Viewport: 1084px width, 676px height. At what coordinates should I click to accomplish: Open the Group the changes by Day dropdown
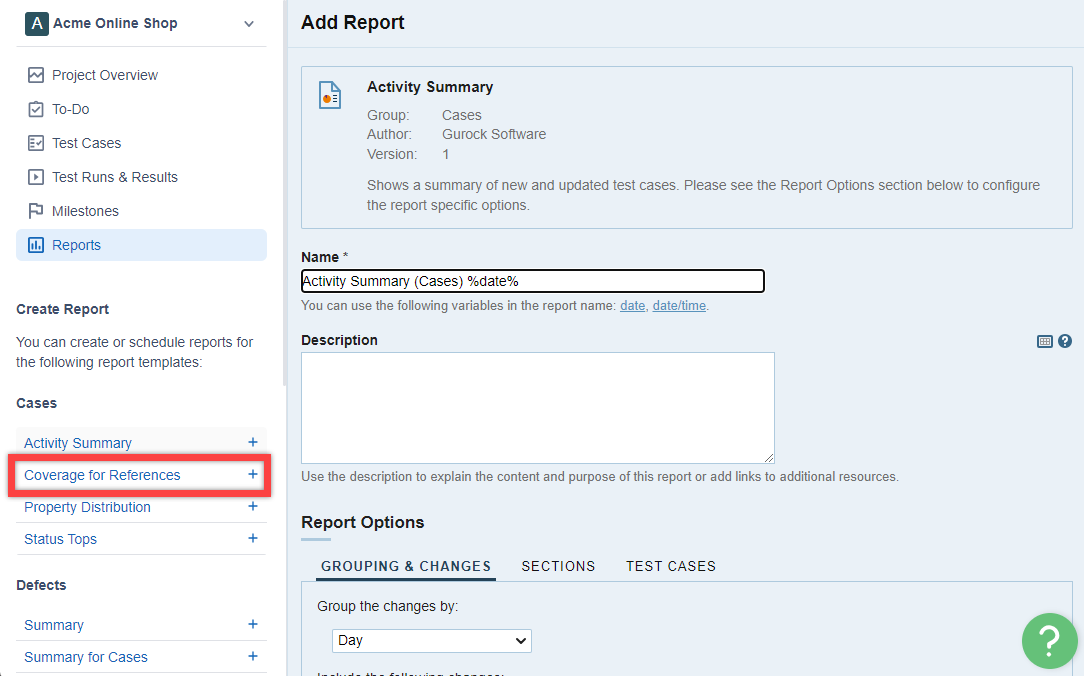(x=432, y=640)
